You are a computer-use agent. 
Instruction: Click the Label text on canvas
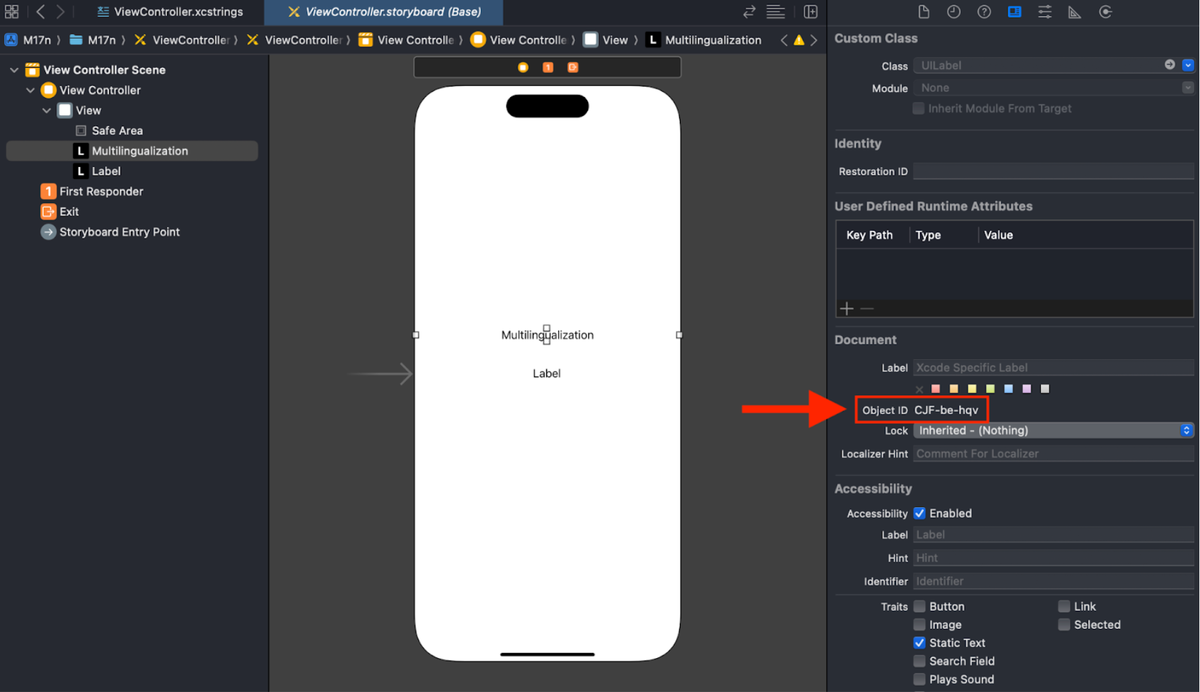point(546,373)
